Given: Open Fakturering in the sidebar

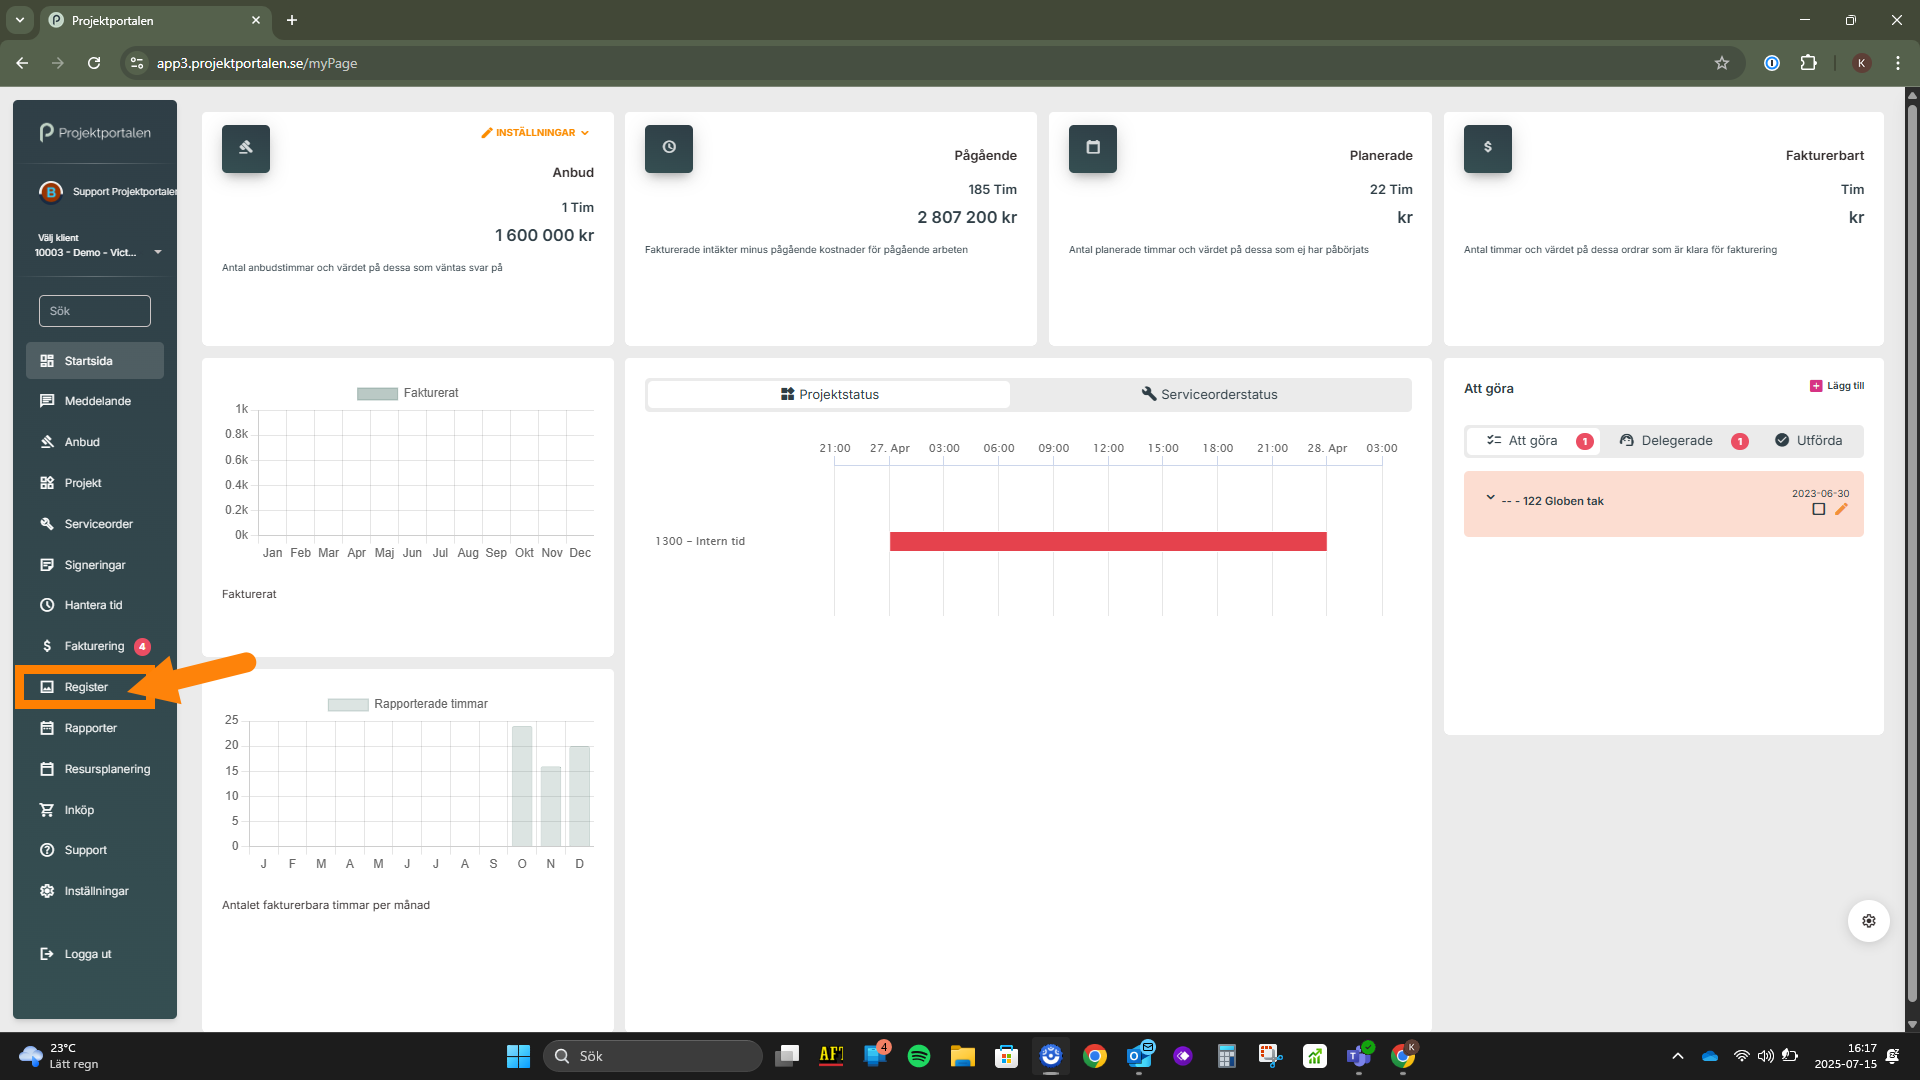Looking at the screenshot, I should [94, 646].
